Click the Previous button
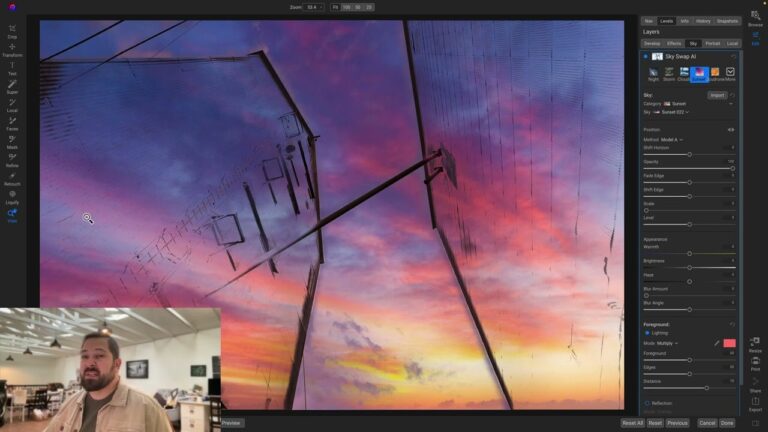768x432 pixels. coord(677,423)
